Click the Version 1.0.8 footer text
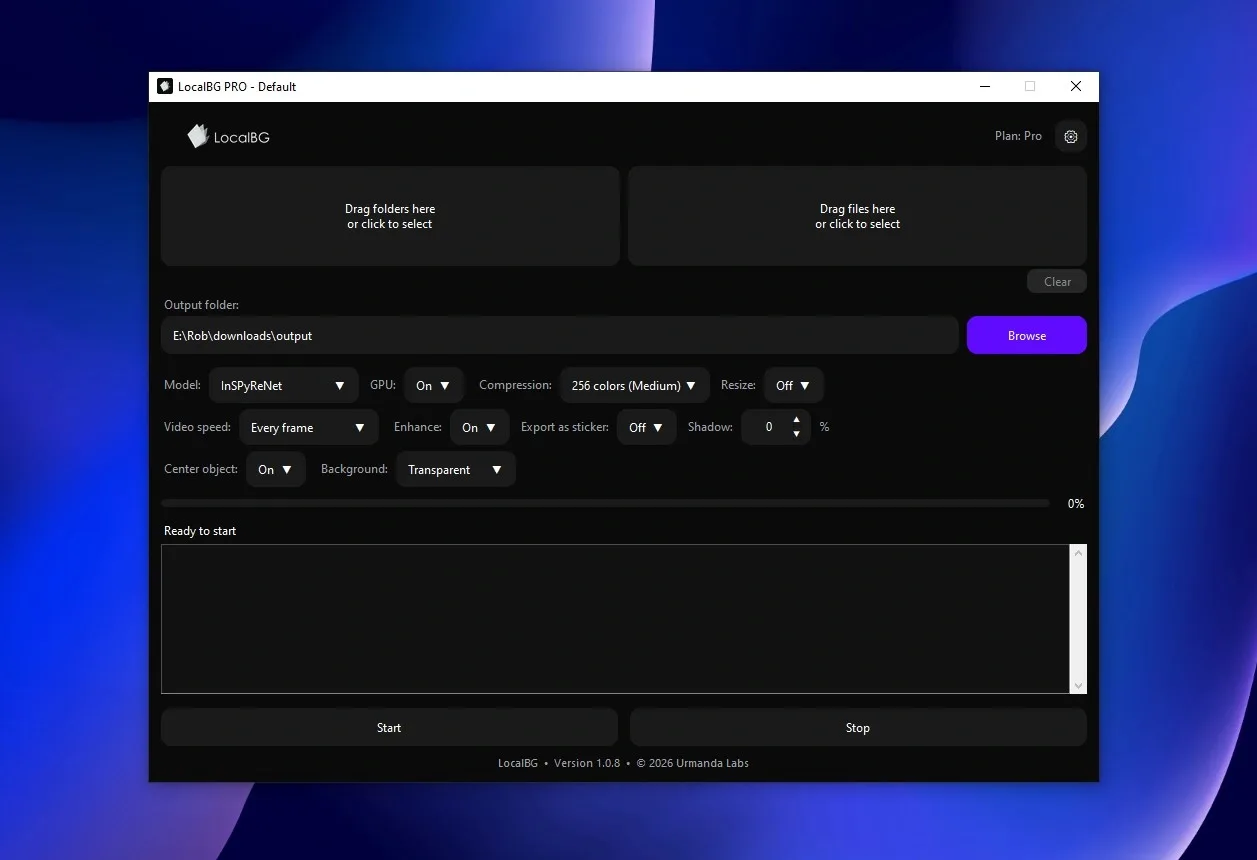Image resolution: width=1257 pixels, height=860 pixels. [x=587, y=763]
